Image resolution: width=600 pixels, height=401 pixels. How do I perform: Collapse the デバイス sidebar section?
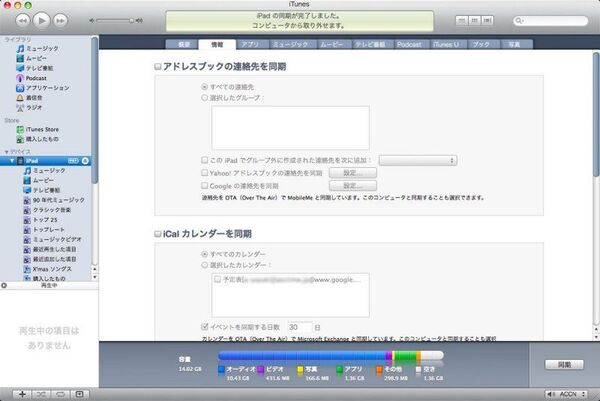(7, 152)
